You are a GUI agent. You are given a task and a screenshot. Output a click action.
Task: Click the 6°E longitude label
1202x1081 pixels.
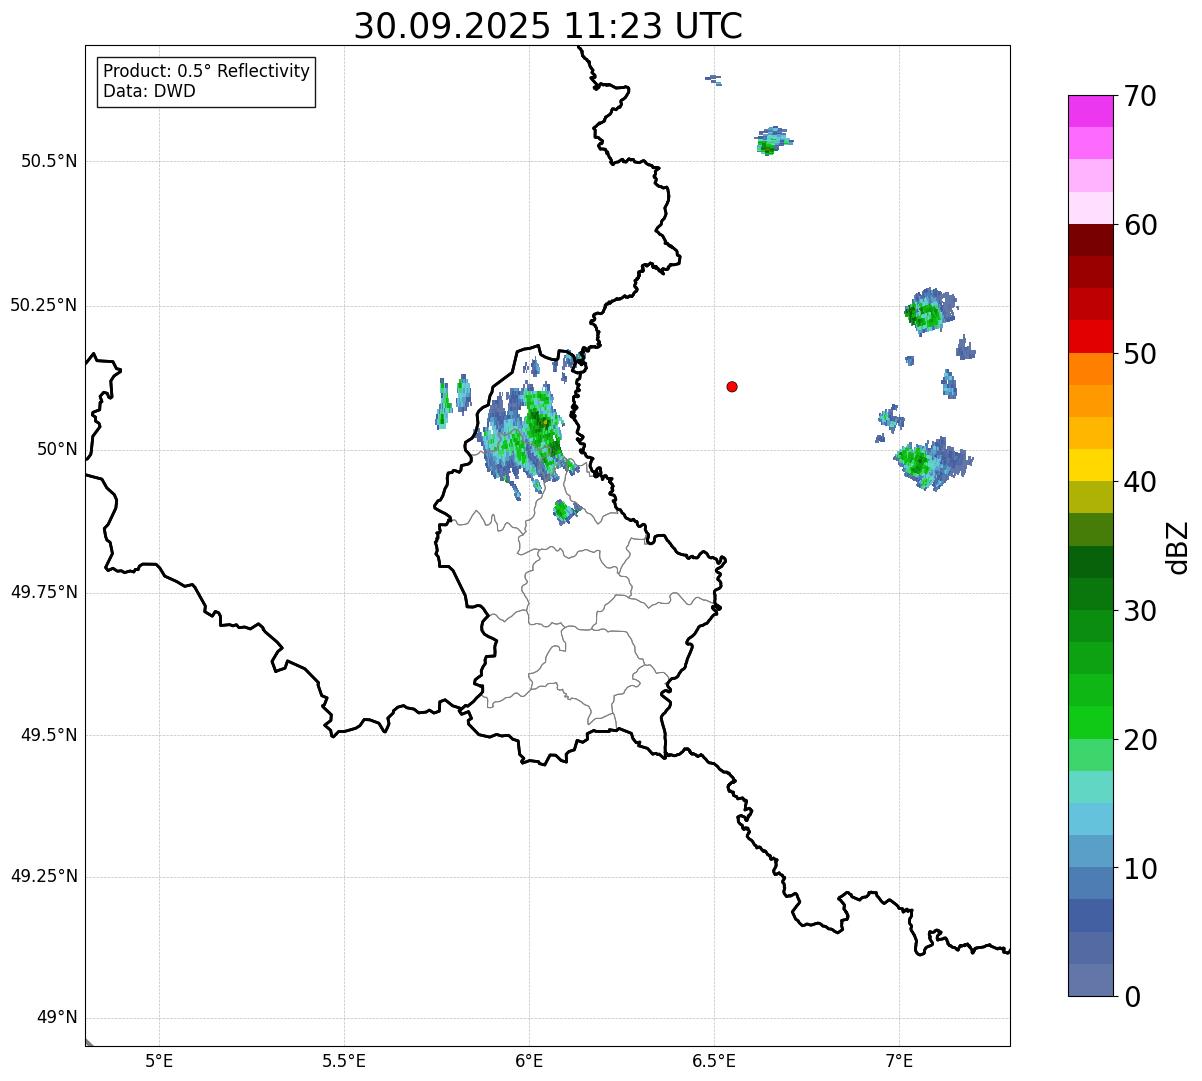coord(529,1062)
